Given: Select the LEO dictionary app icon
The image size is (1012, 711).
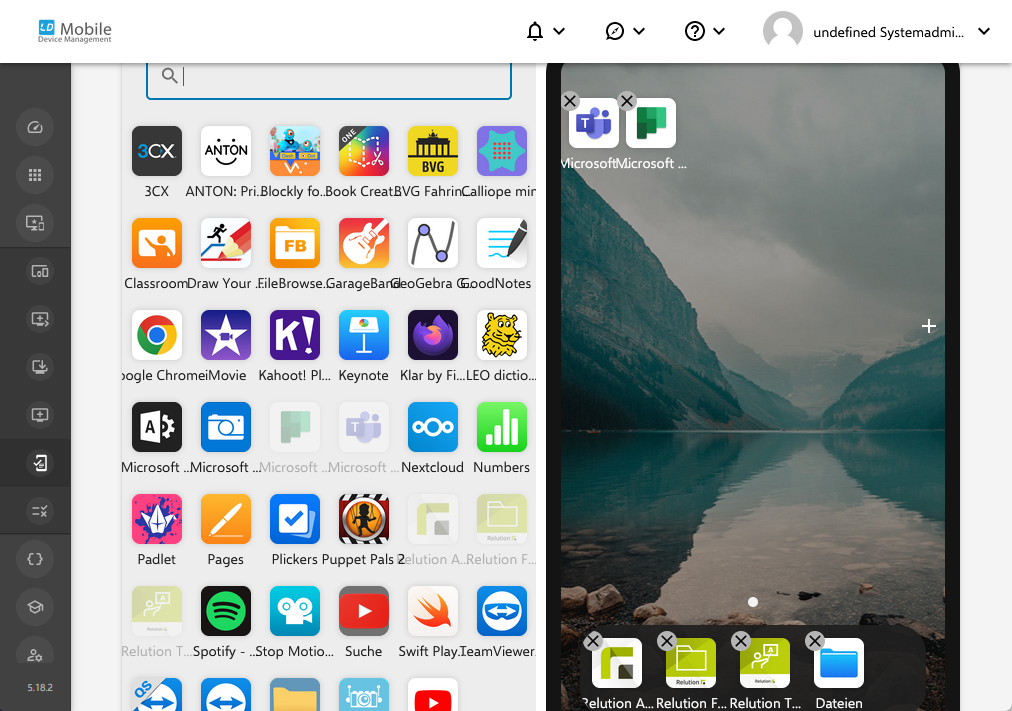Looking at the screenshot, I should click(502, 335).
